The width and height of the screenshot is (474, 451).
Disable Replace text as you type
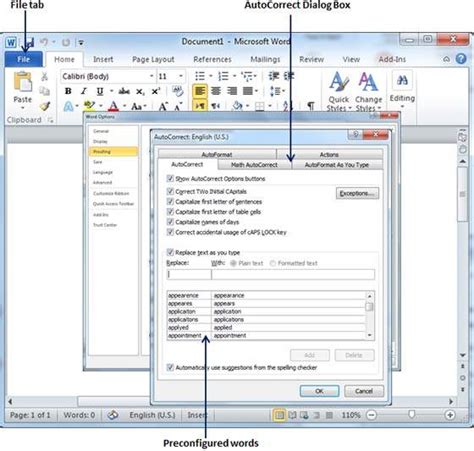pos(170,252)
